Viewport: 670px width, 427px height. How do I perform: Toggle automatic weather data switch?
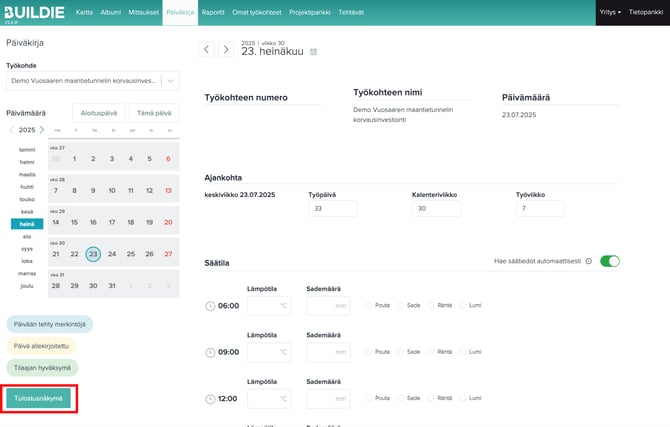click(x=609, y=261)
